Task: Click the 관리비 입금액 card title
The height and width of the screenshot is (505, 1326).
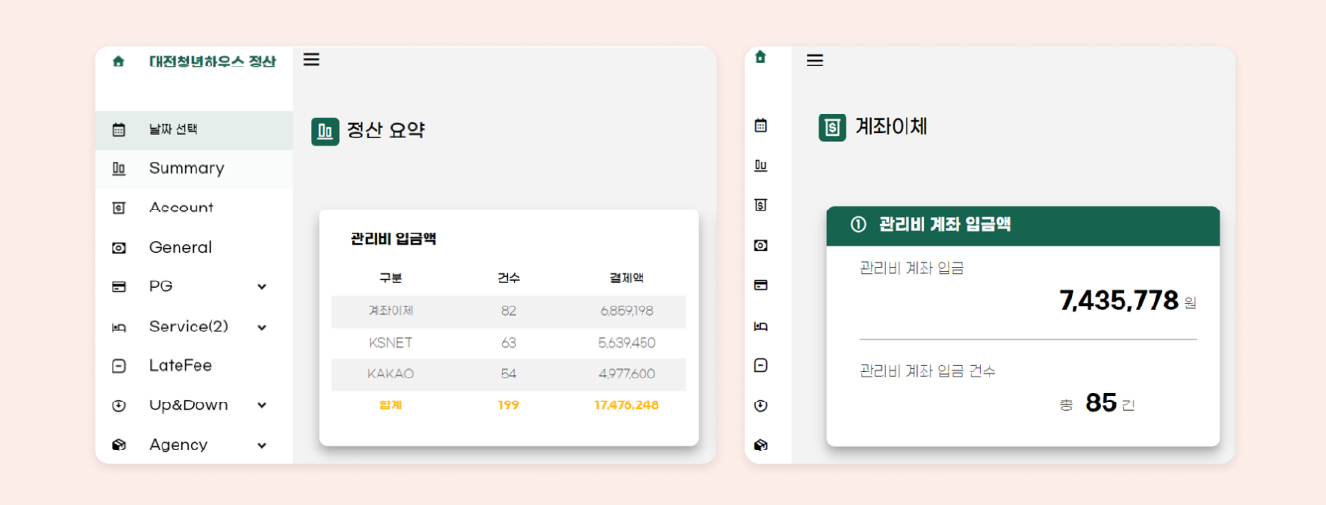Action: (393, 239)
